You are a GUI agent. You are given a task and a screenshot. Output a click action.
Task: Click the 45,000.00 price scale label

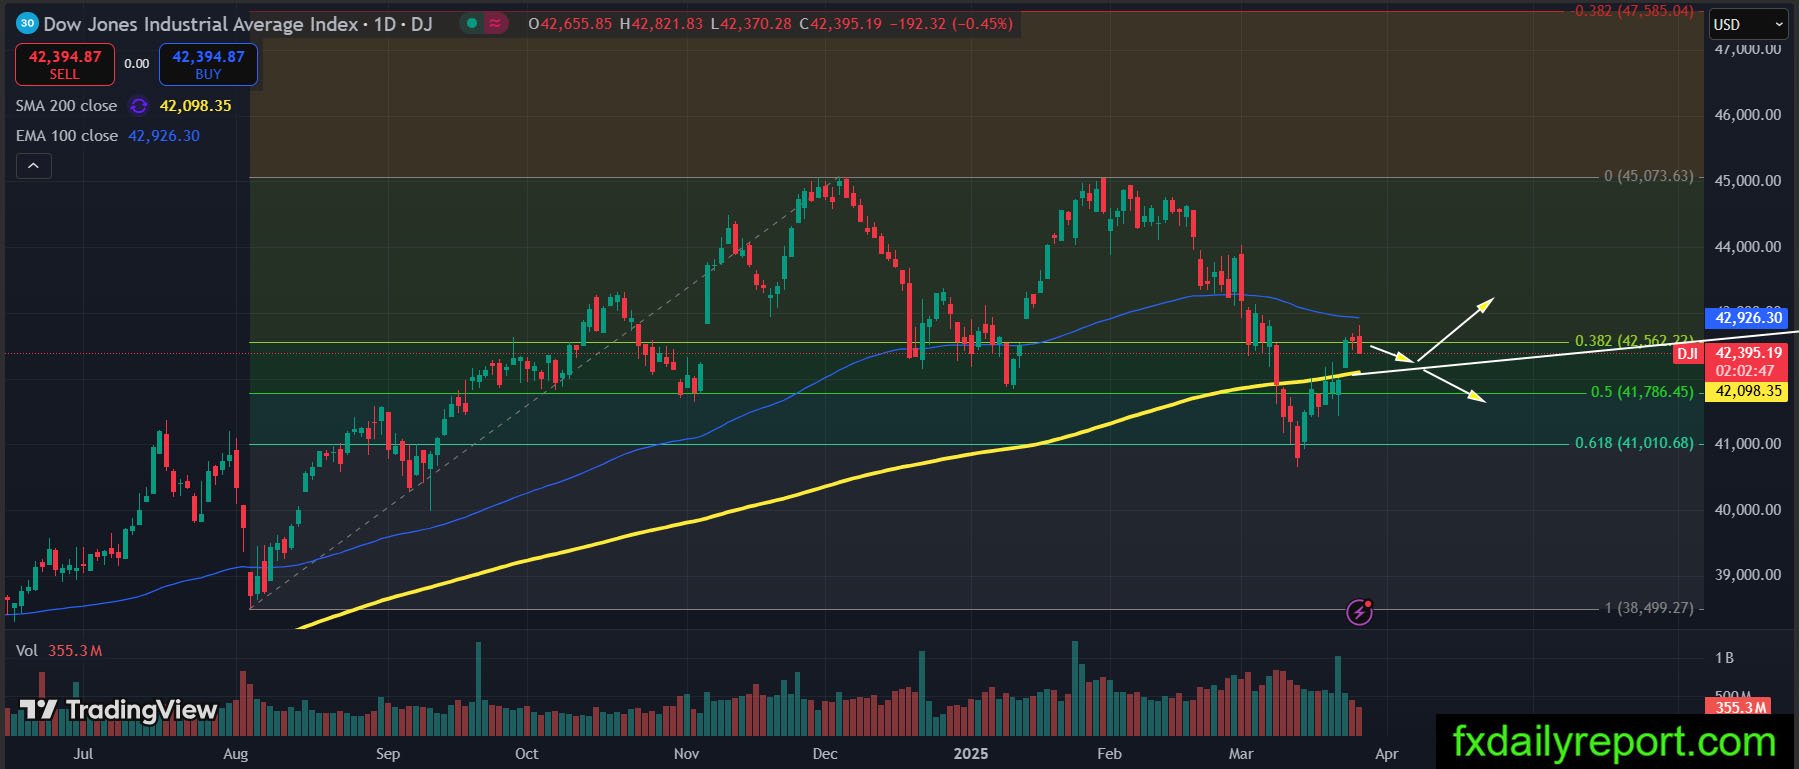pyautogui.click(x=1747, y=181)
